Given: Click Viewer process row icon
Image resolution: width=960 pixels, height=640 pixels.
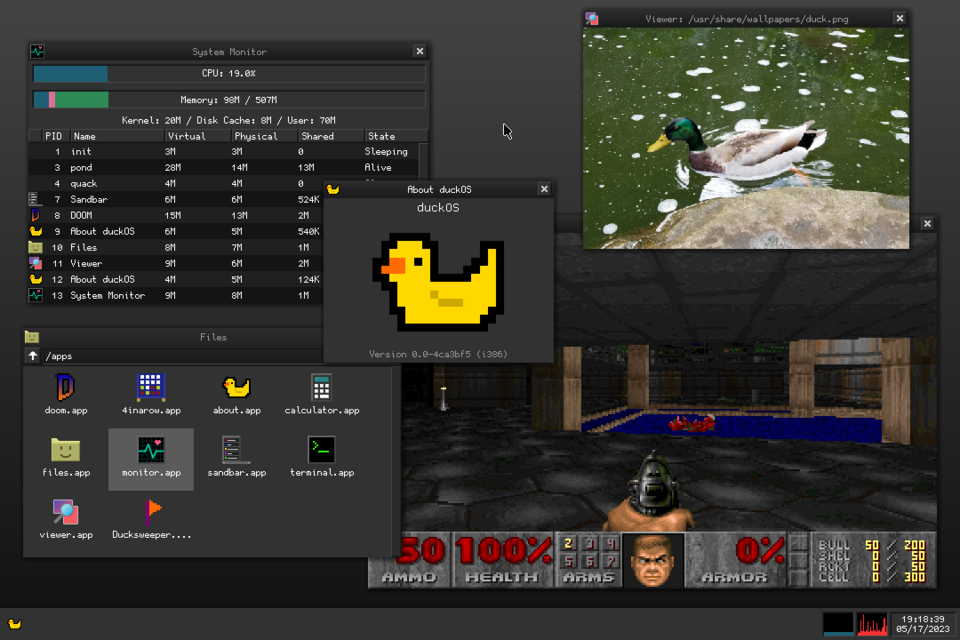Looking at the screenshot, I should 36,263.
